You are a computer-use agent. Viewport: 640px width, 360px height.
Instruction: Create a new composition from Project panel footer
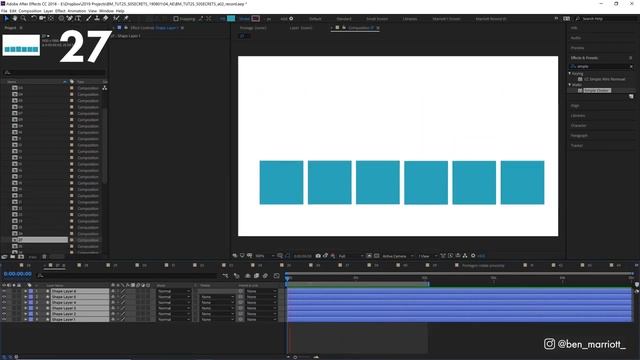[21, 257]
